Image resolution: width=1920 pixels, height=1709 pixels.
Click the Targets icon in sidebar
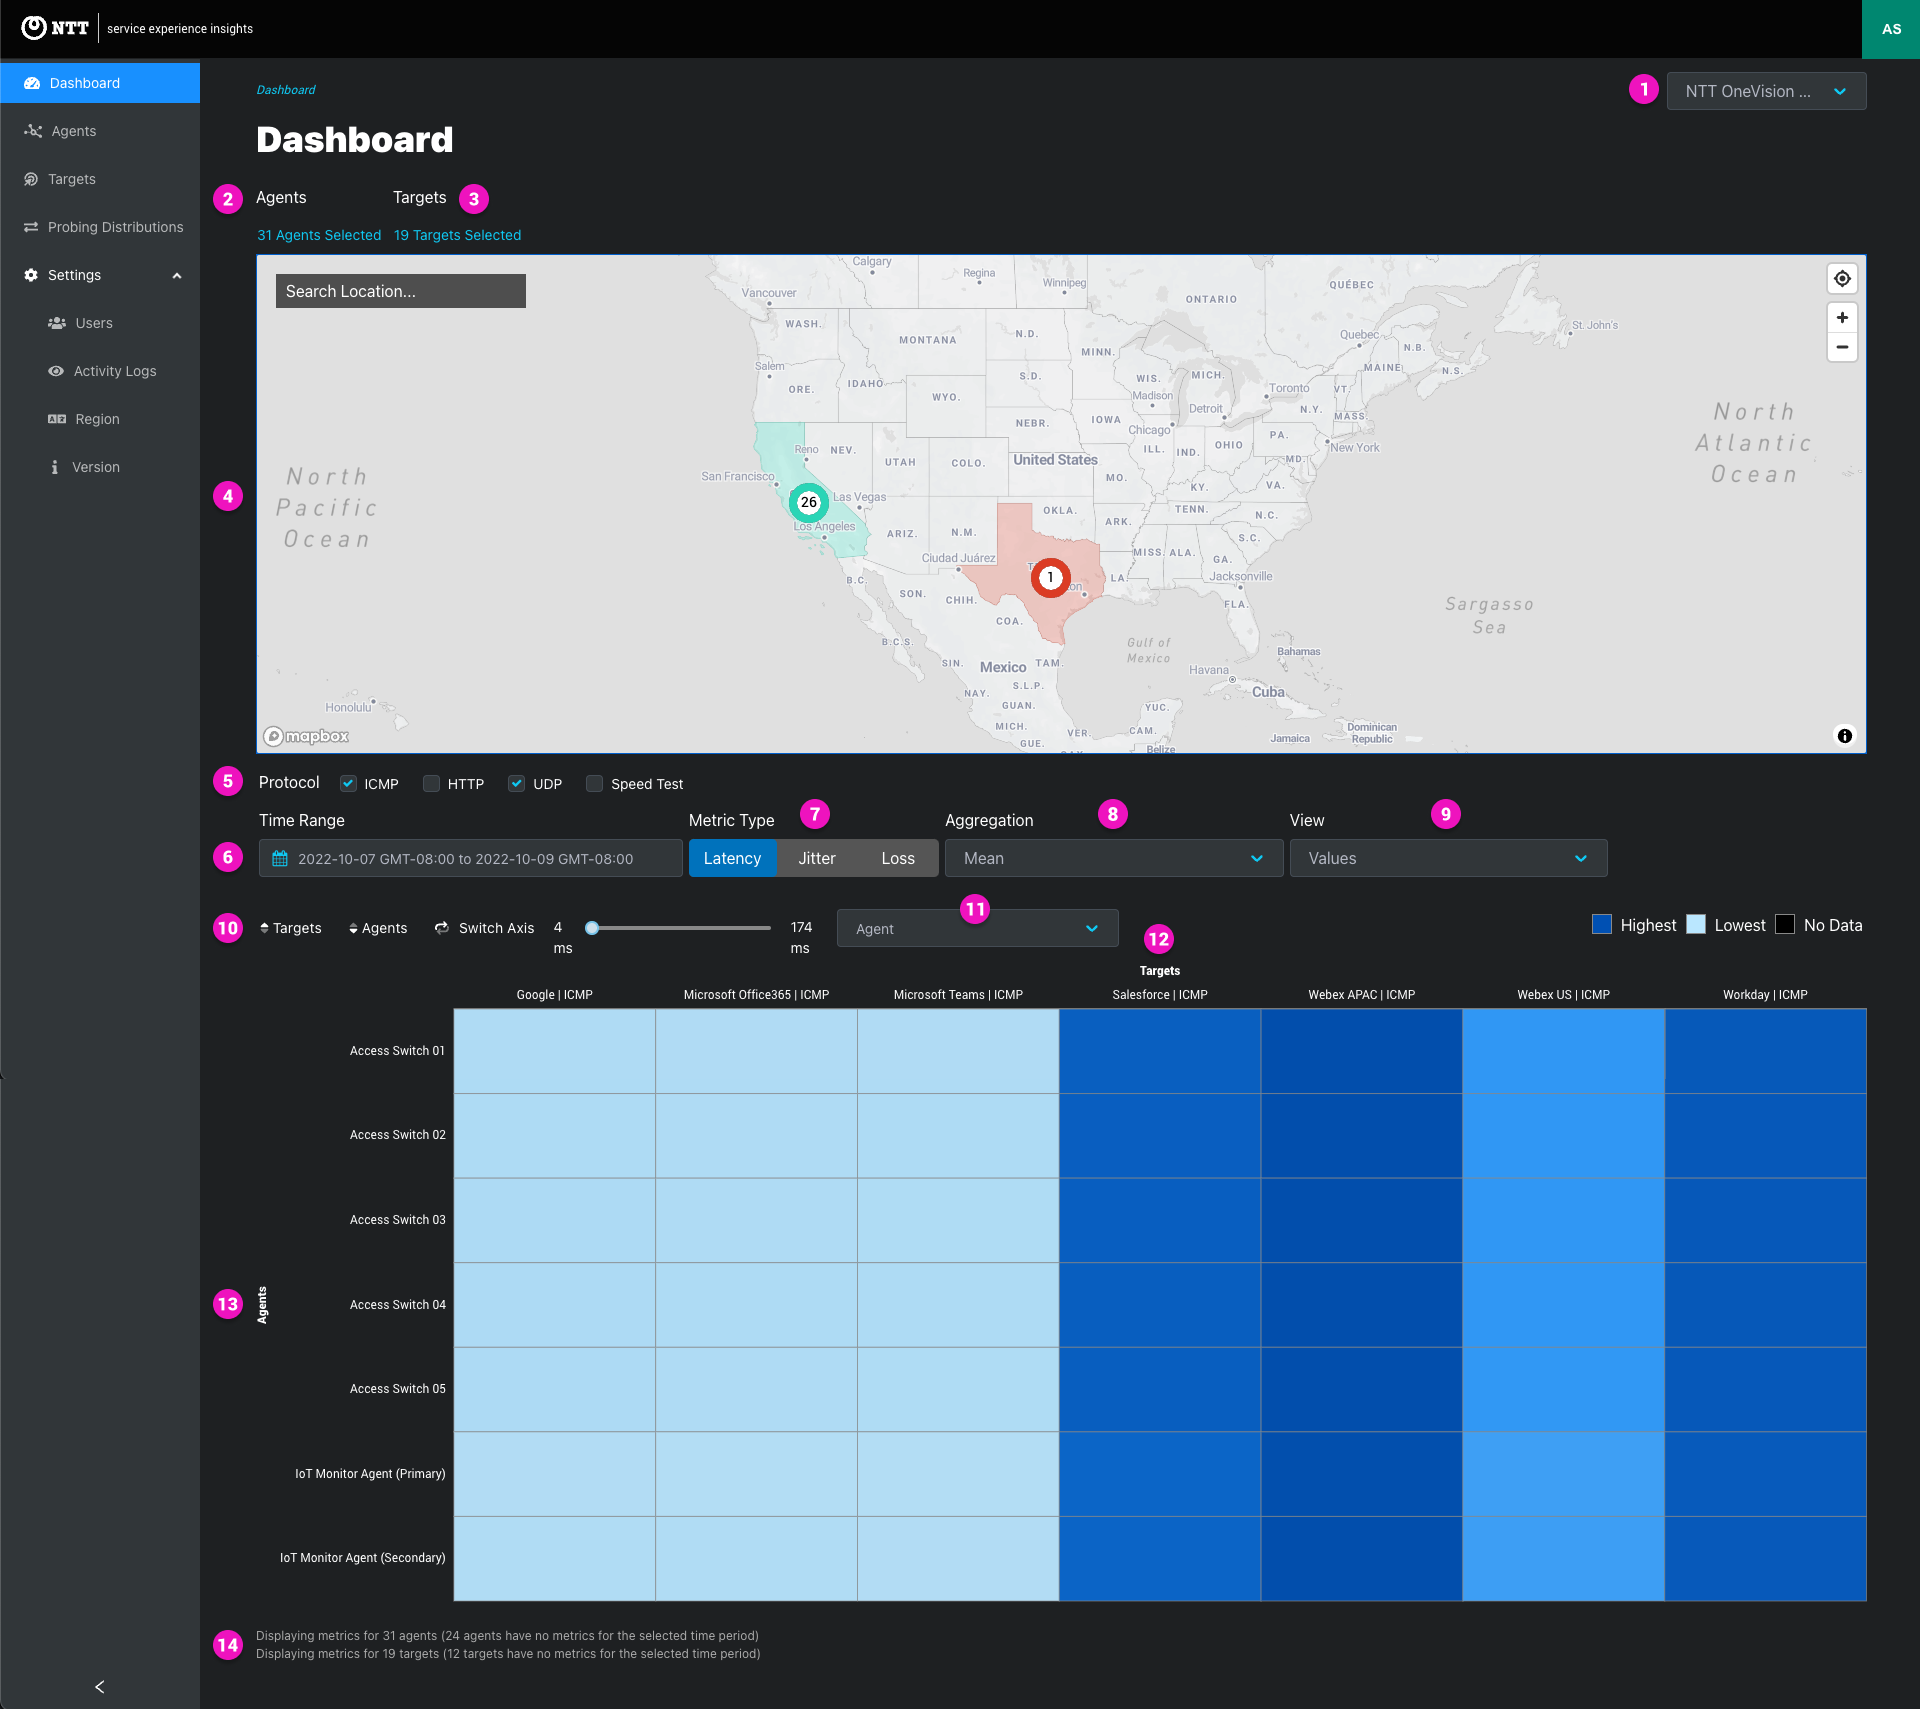coord(31,179)
